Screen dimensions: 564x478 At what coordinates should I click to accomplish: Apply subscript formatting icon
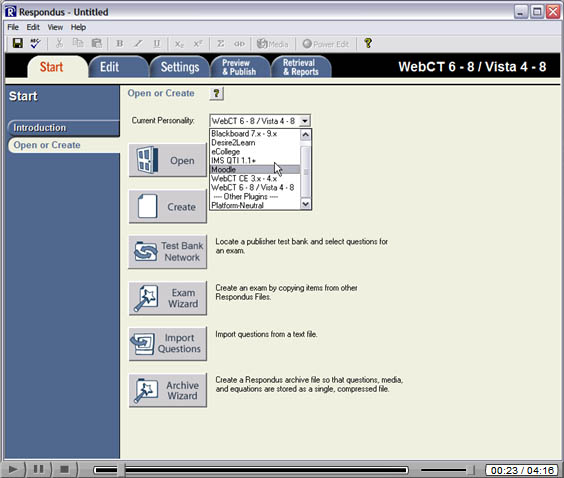click(179, 44)
